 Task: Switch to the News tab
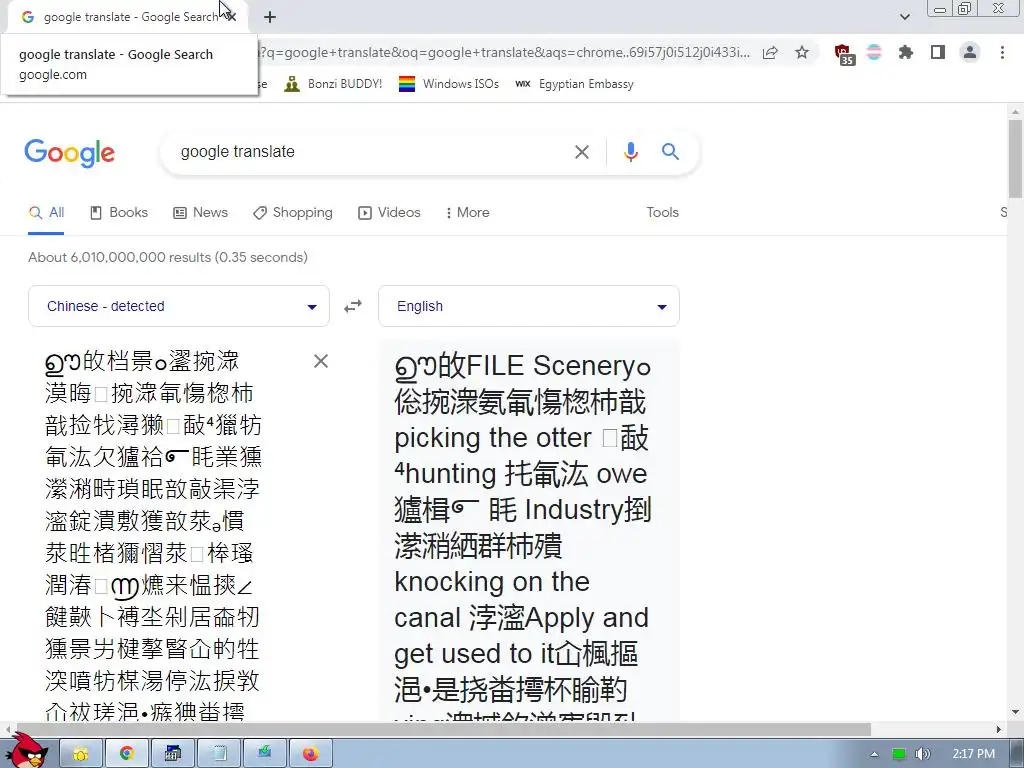click(200, 213)
